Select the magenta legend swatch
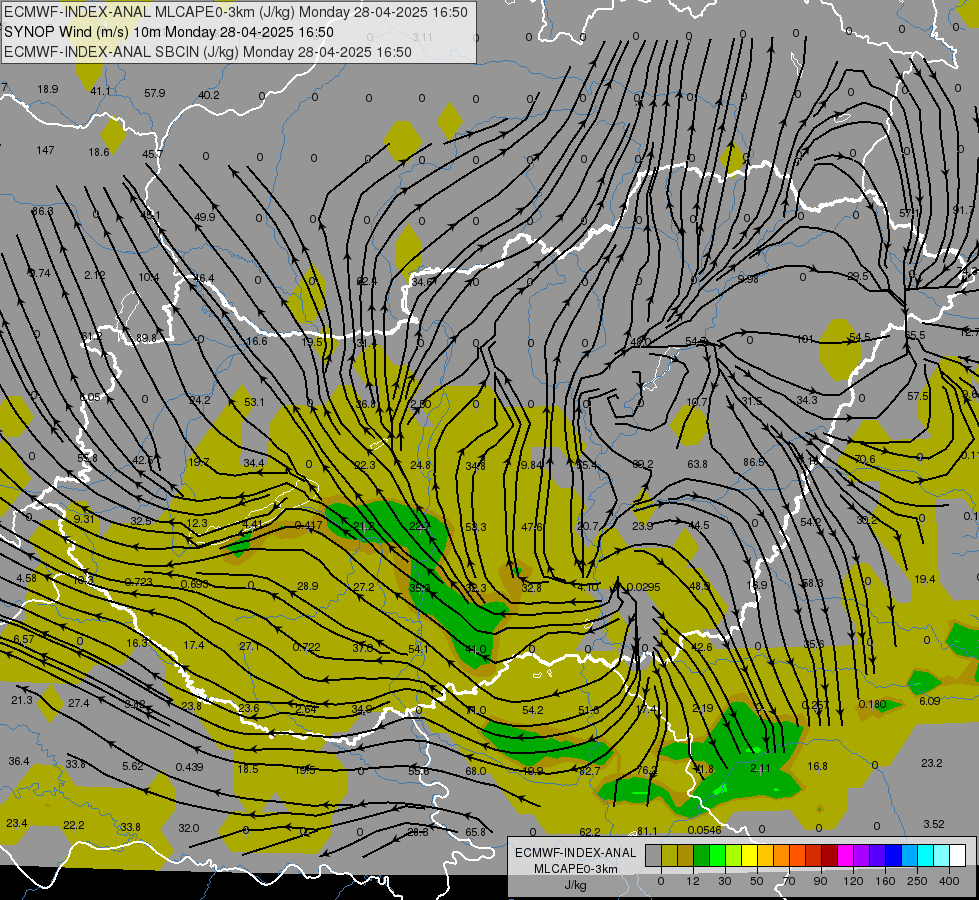Image resolution: width=979 pixels, height=900 pixels. (x=845, y=855)
